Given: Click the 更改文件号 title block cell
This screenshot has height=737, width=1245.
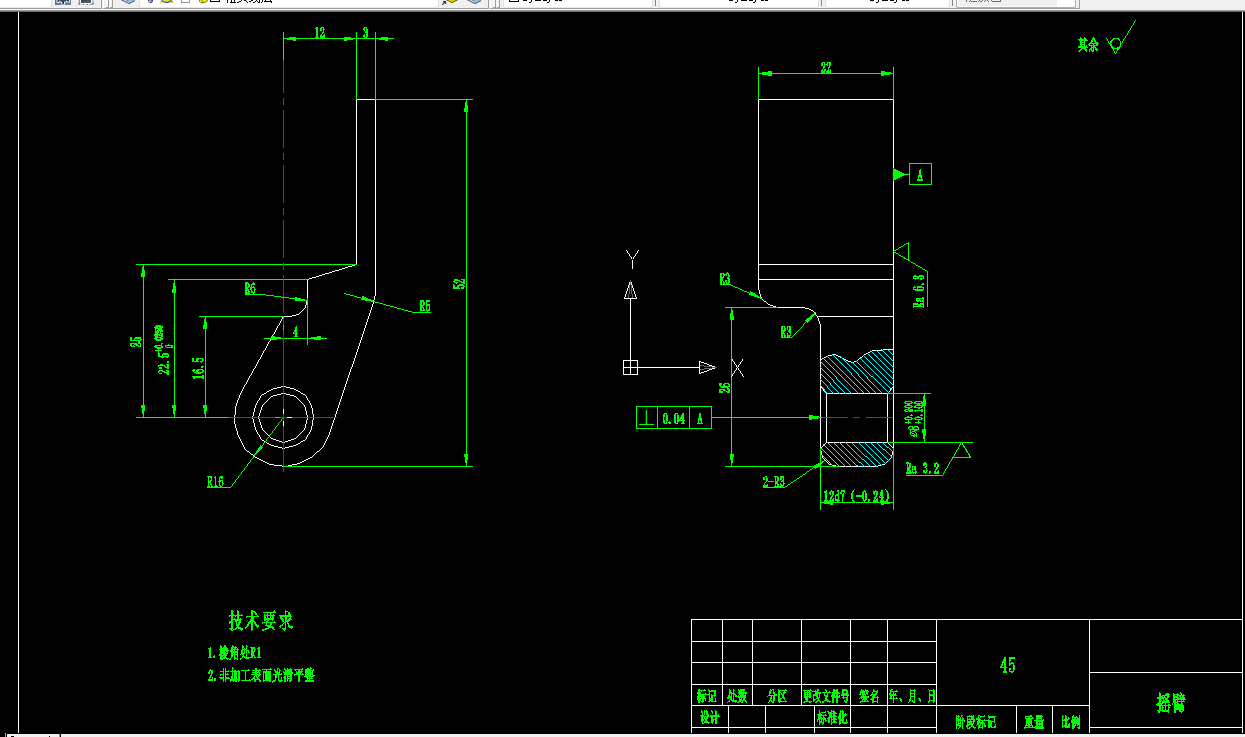Looking at the screenshot, I should coord(826,696).
